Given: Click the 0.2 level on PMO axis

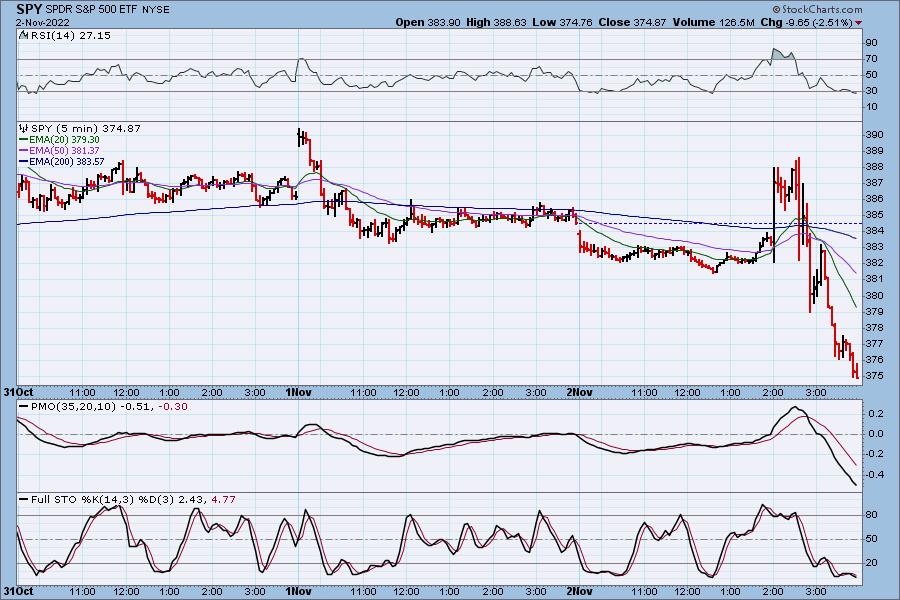Looking at the screenshot, I should (875, 413).
